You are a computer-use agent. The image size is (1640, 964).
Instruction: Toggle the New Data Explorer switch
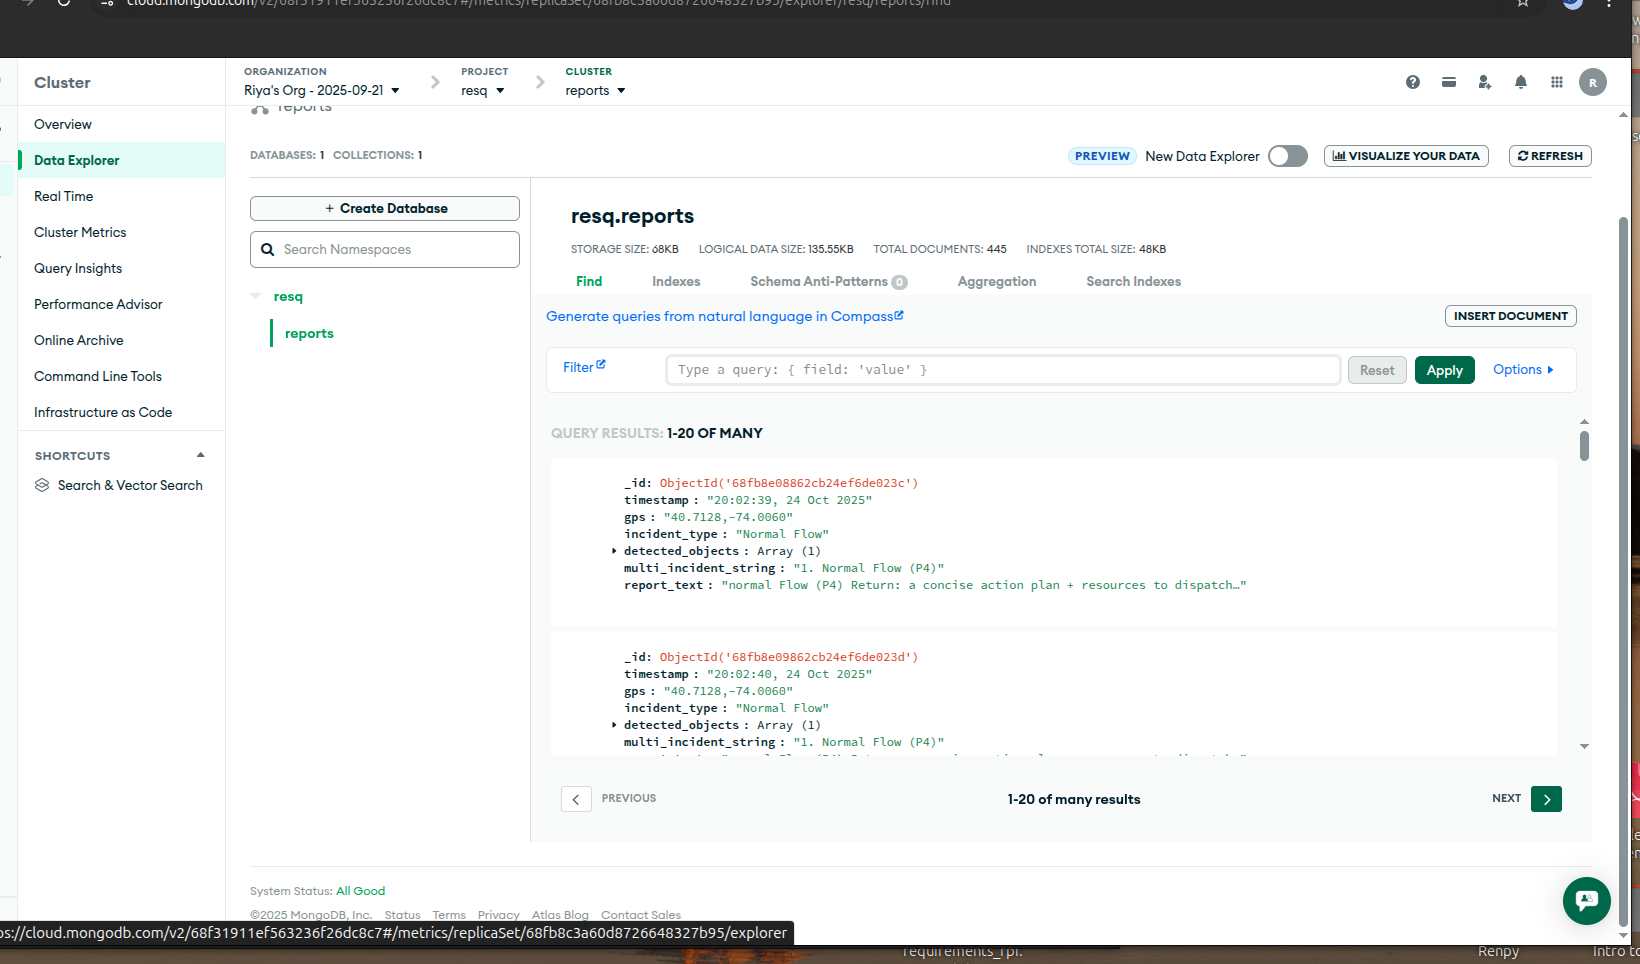pyautogui.click(x=1287, y=156)
